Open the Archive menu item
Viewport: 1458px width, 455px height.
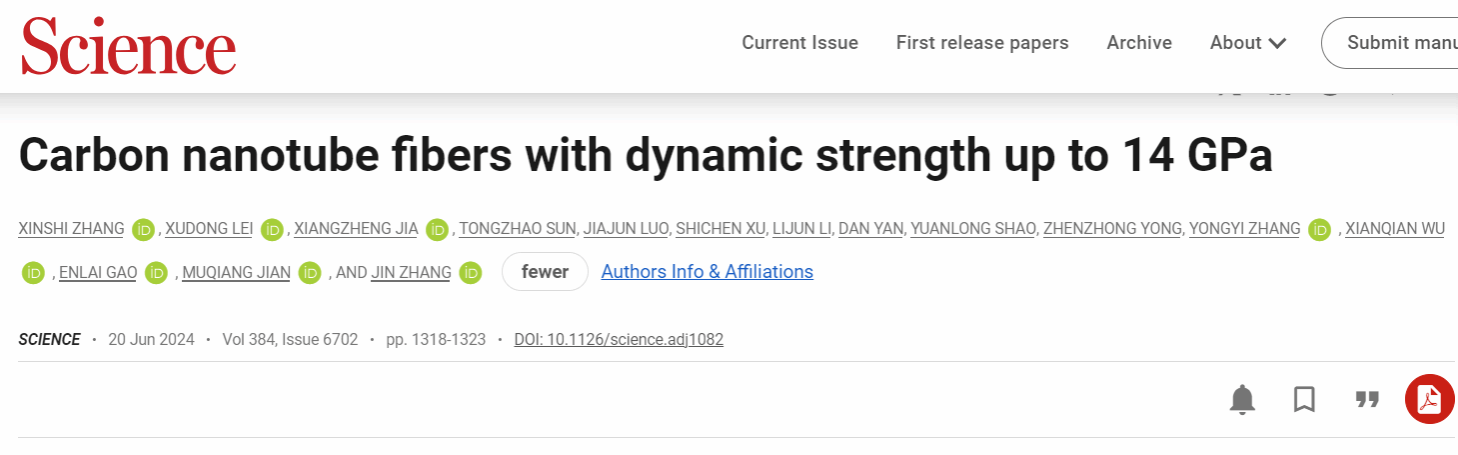click(1139, 43)
